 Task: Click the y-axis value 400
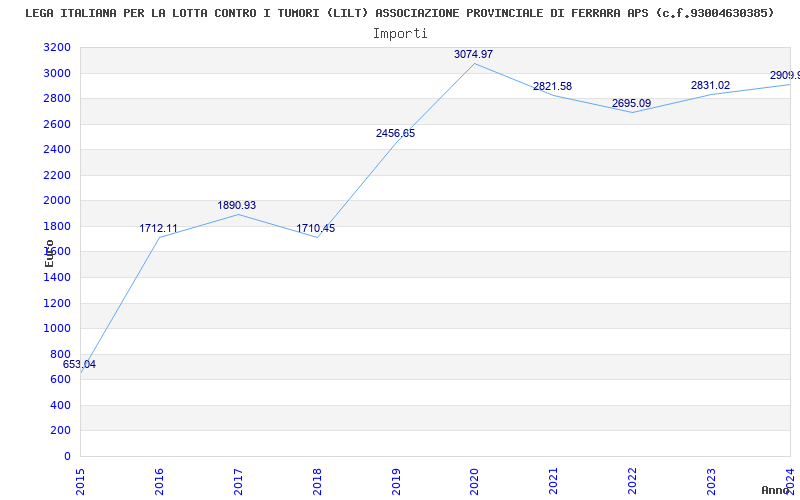(x=61, y=406)
